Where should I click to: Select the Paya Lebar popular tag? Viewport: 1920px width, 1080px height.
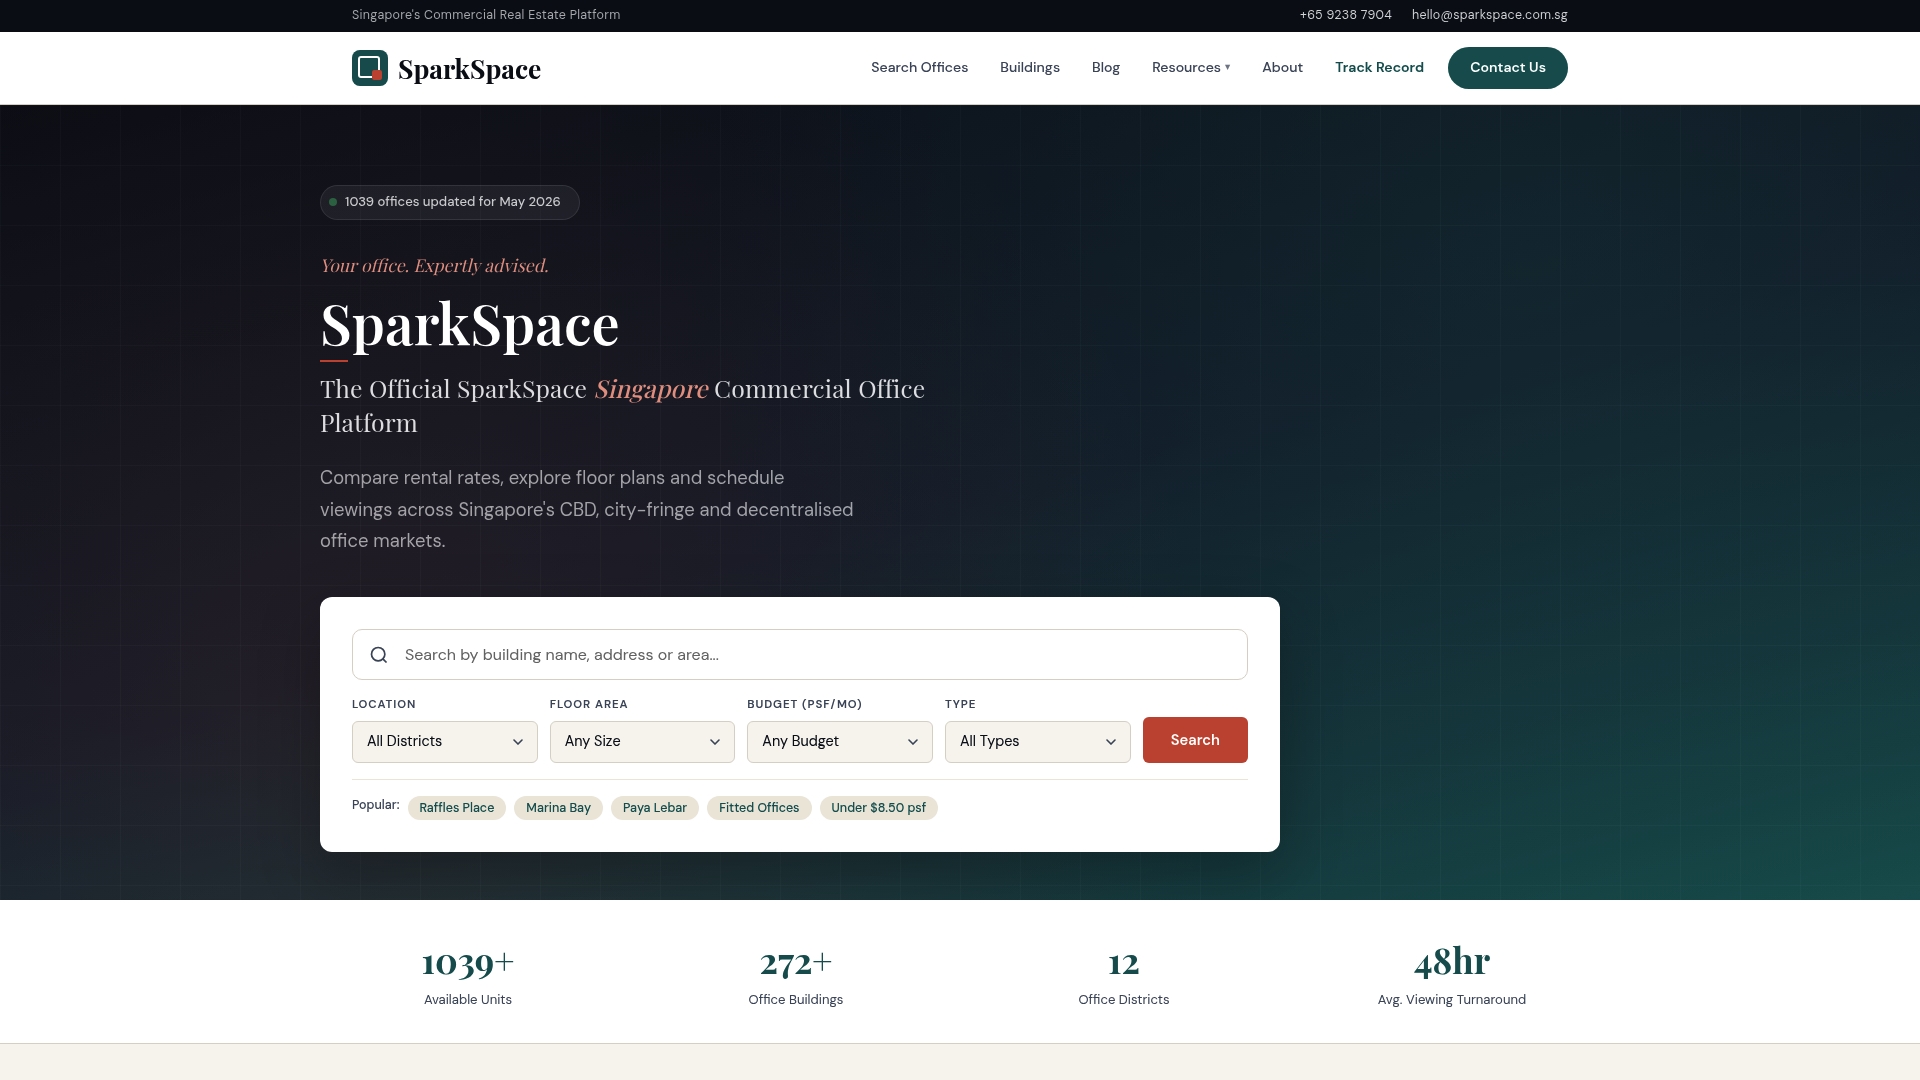click(655, 808)
